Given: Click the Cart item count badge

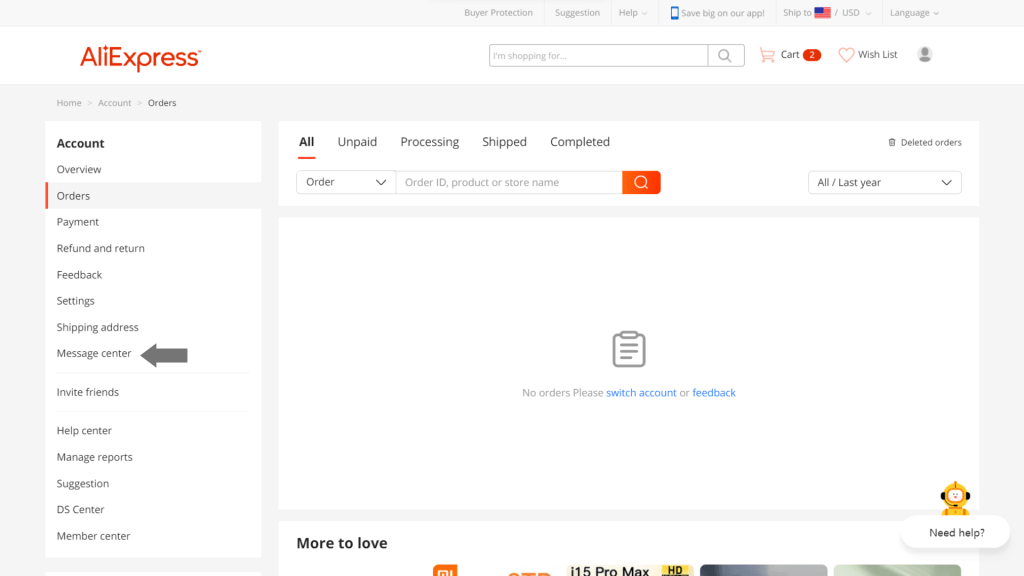Looking at the screenshot, I should click(812, 55).
